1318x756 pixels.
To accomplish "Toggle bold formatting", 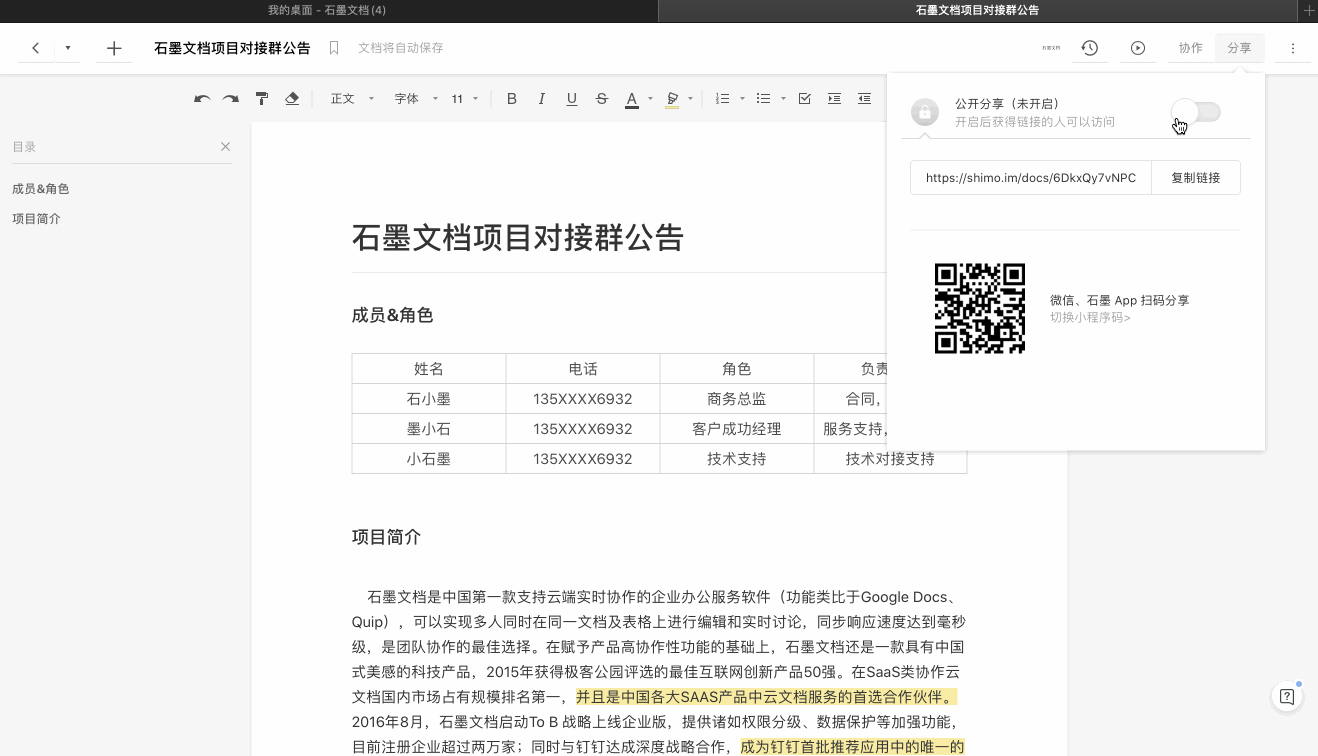I will coord(512,99).
